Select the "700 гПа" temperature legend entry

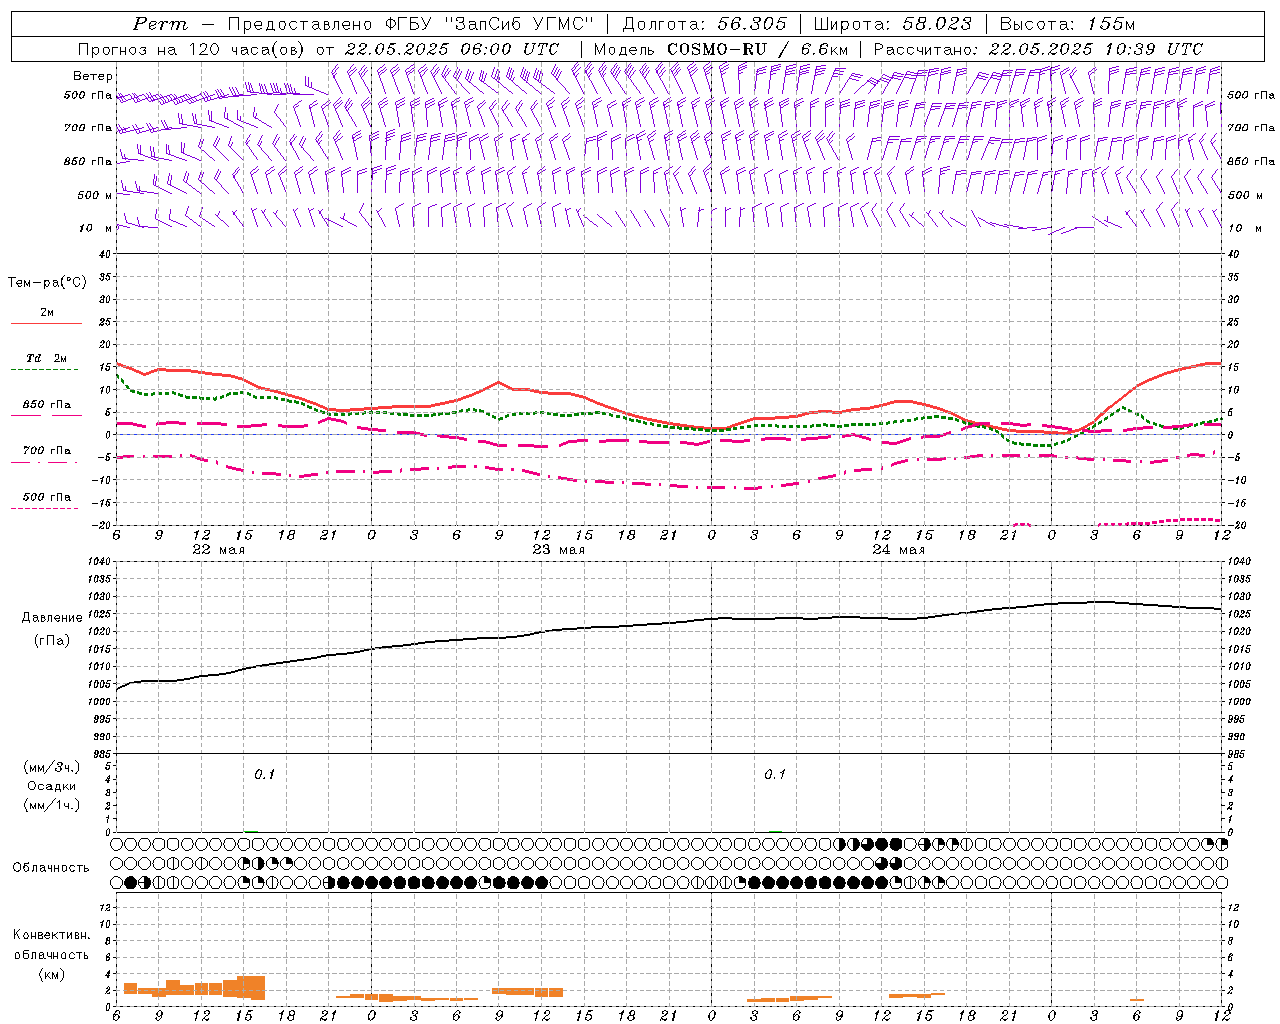(x=47, y=451)
